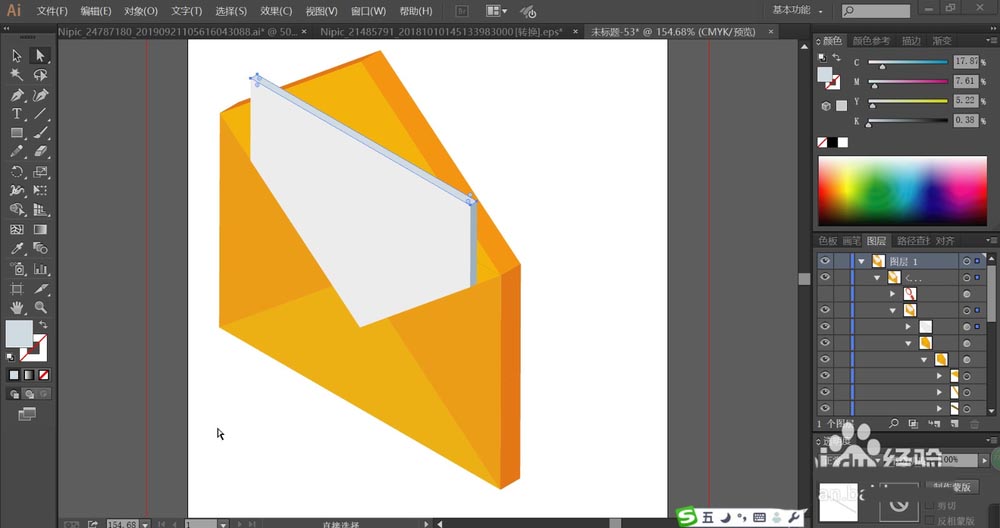Open the Arrange Documents dropdown

[x=497, y=11]
